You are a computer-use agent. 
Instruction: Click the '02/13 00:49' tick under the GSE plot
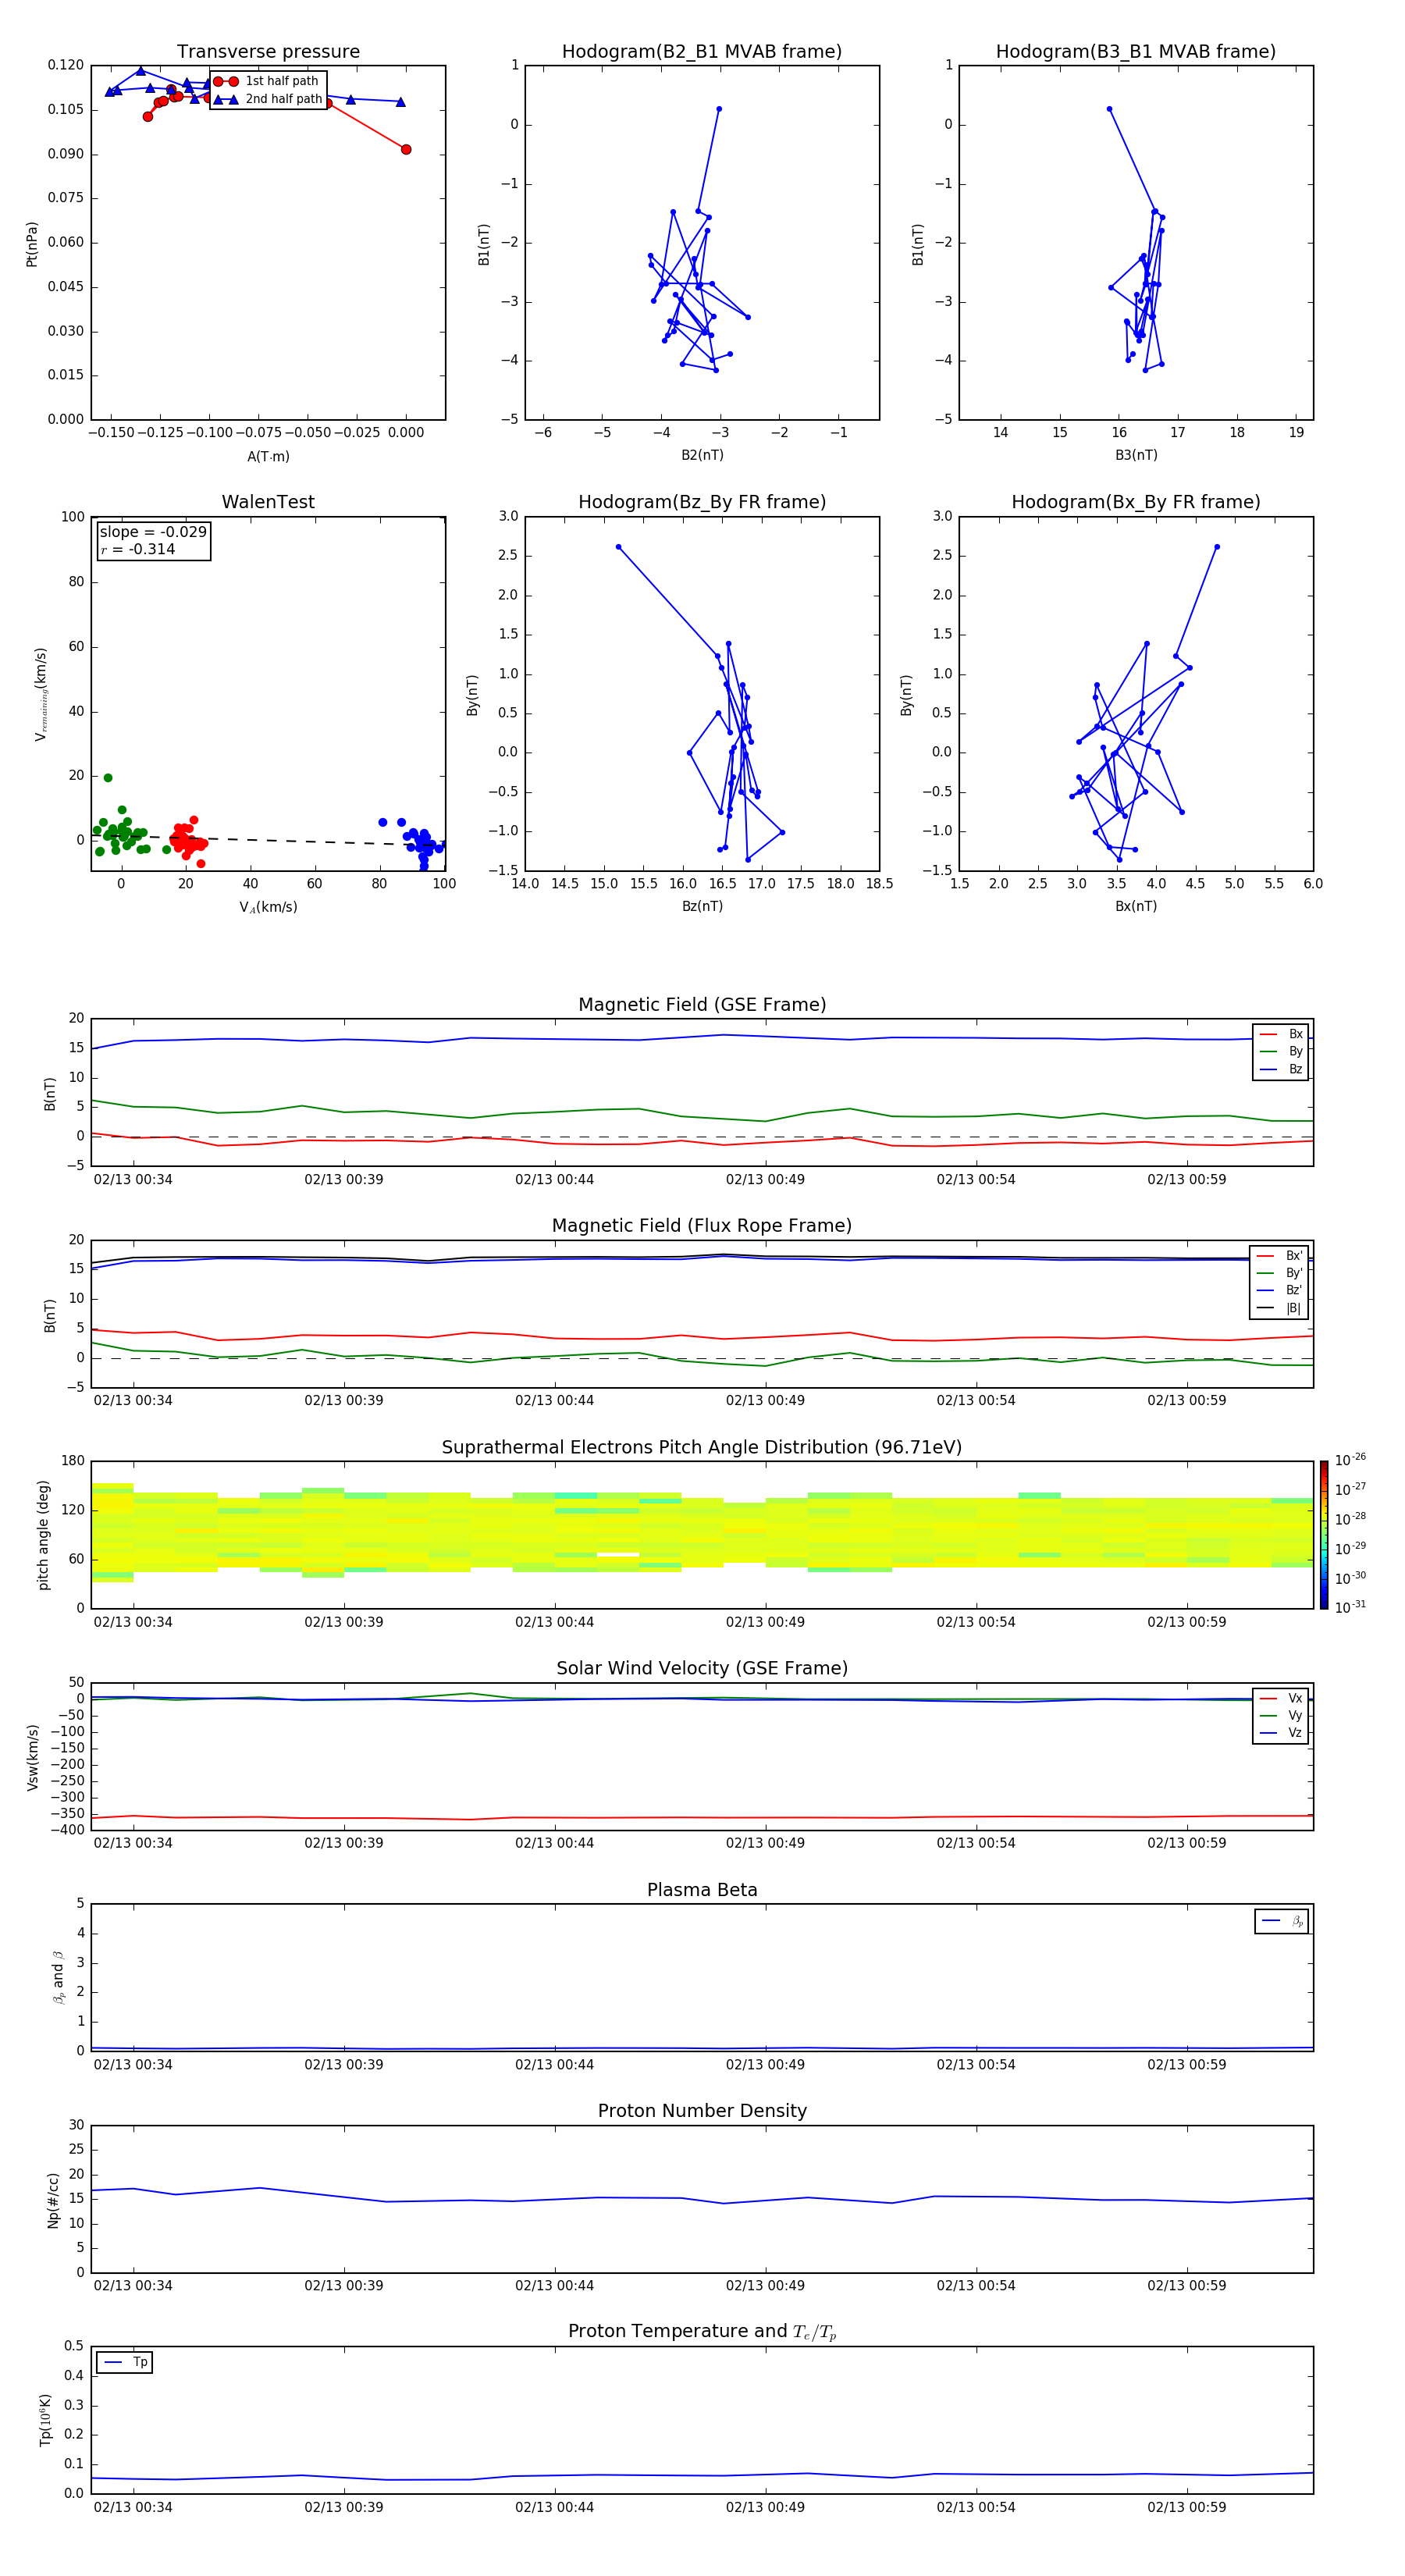click(765, 1179)
